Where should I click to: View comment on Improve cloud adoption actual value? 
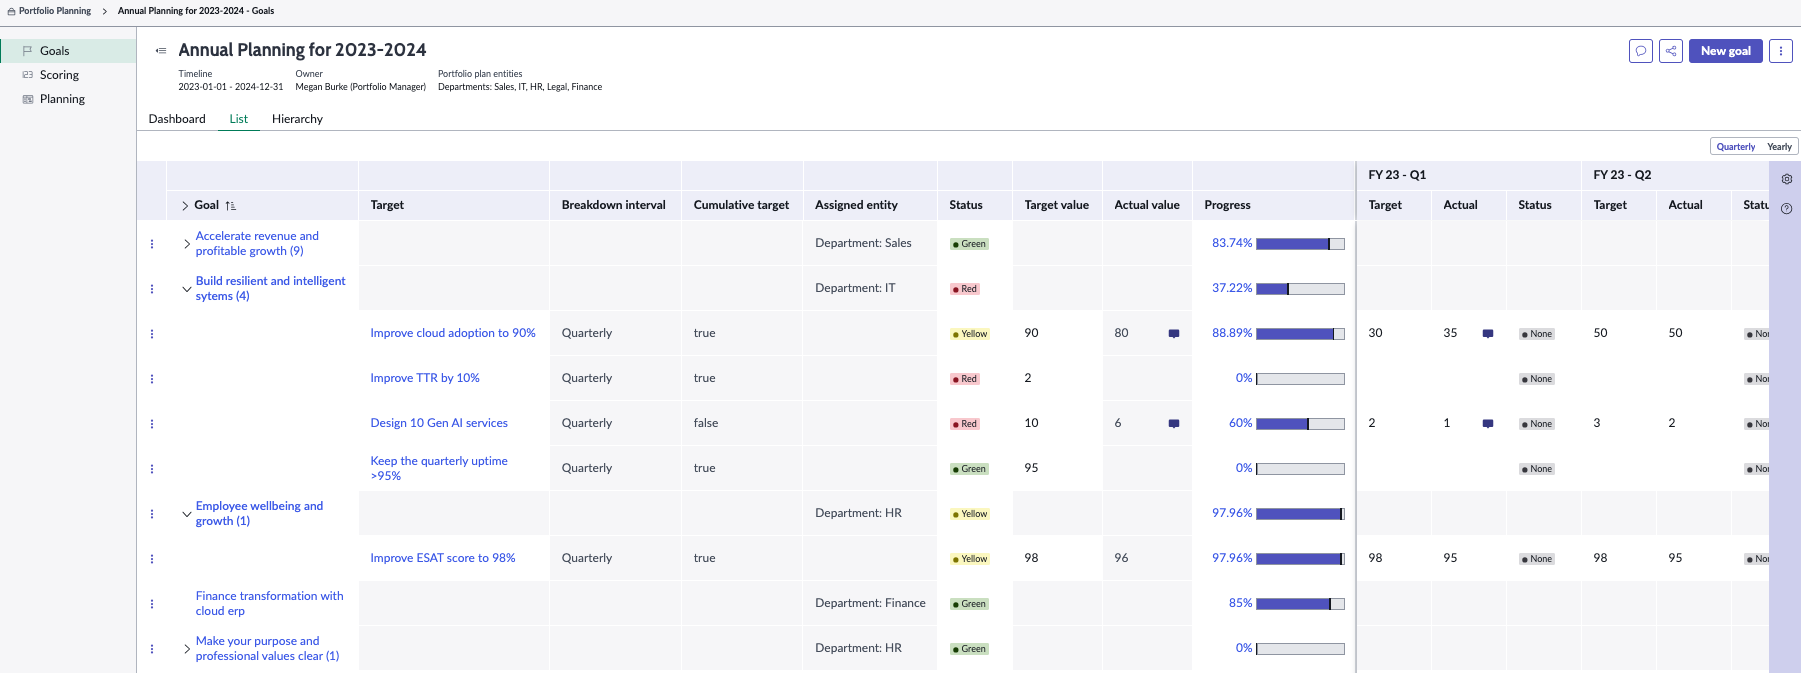[1174, 334]
